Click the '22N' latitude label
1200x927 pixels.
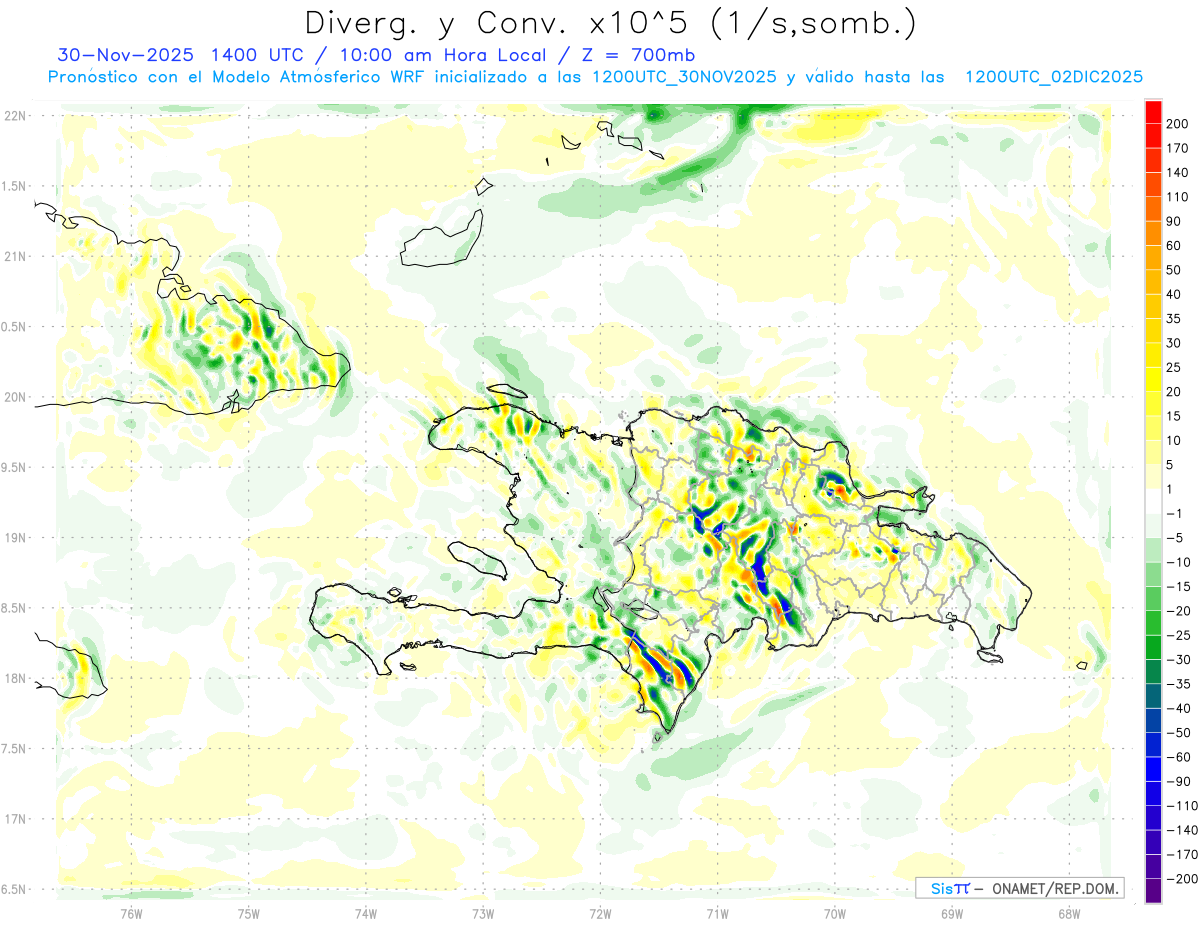(13, 116)
